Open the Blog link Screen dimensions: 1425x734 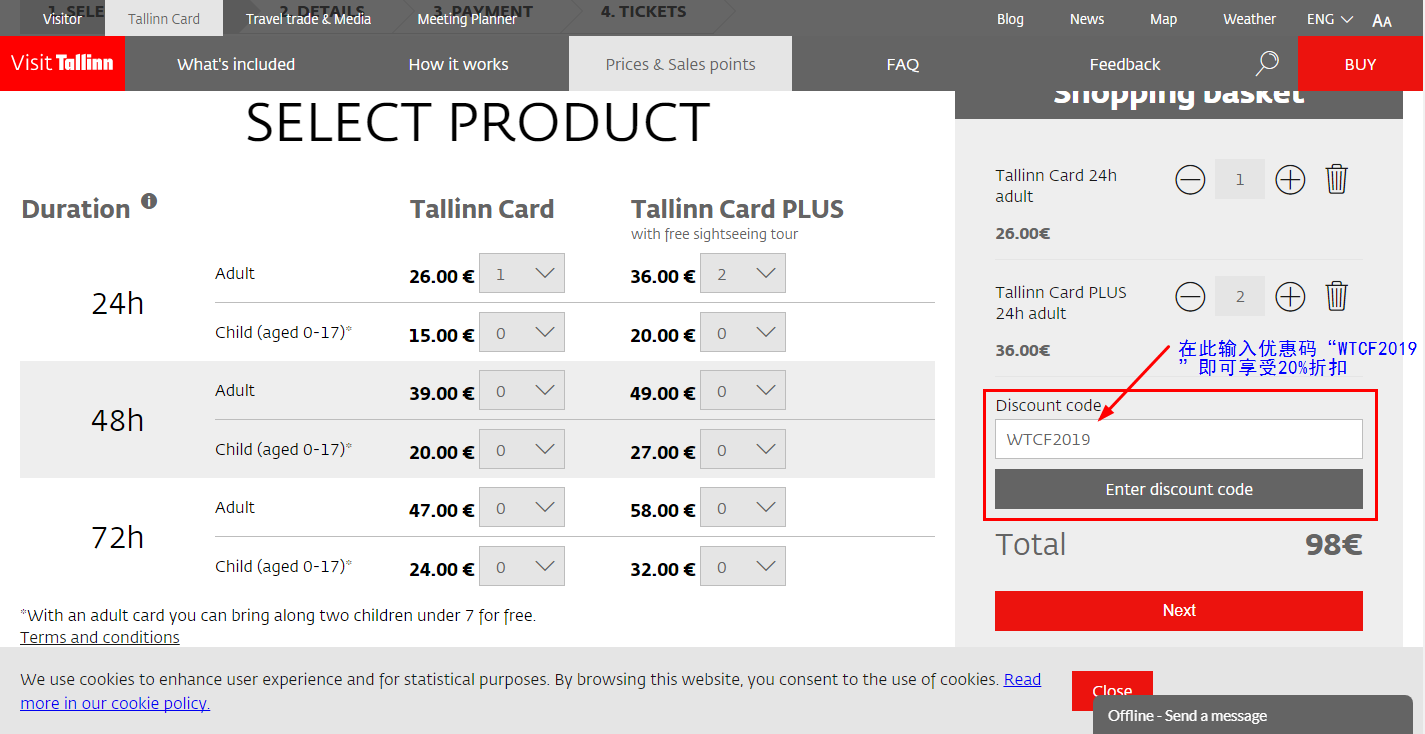[x=1010, y=19]
